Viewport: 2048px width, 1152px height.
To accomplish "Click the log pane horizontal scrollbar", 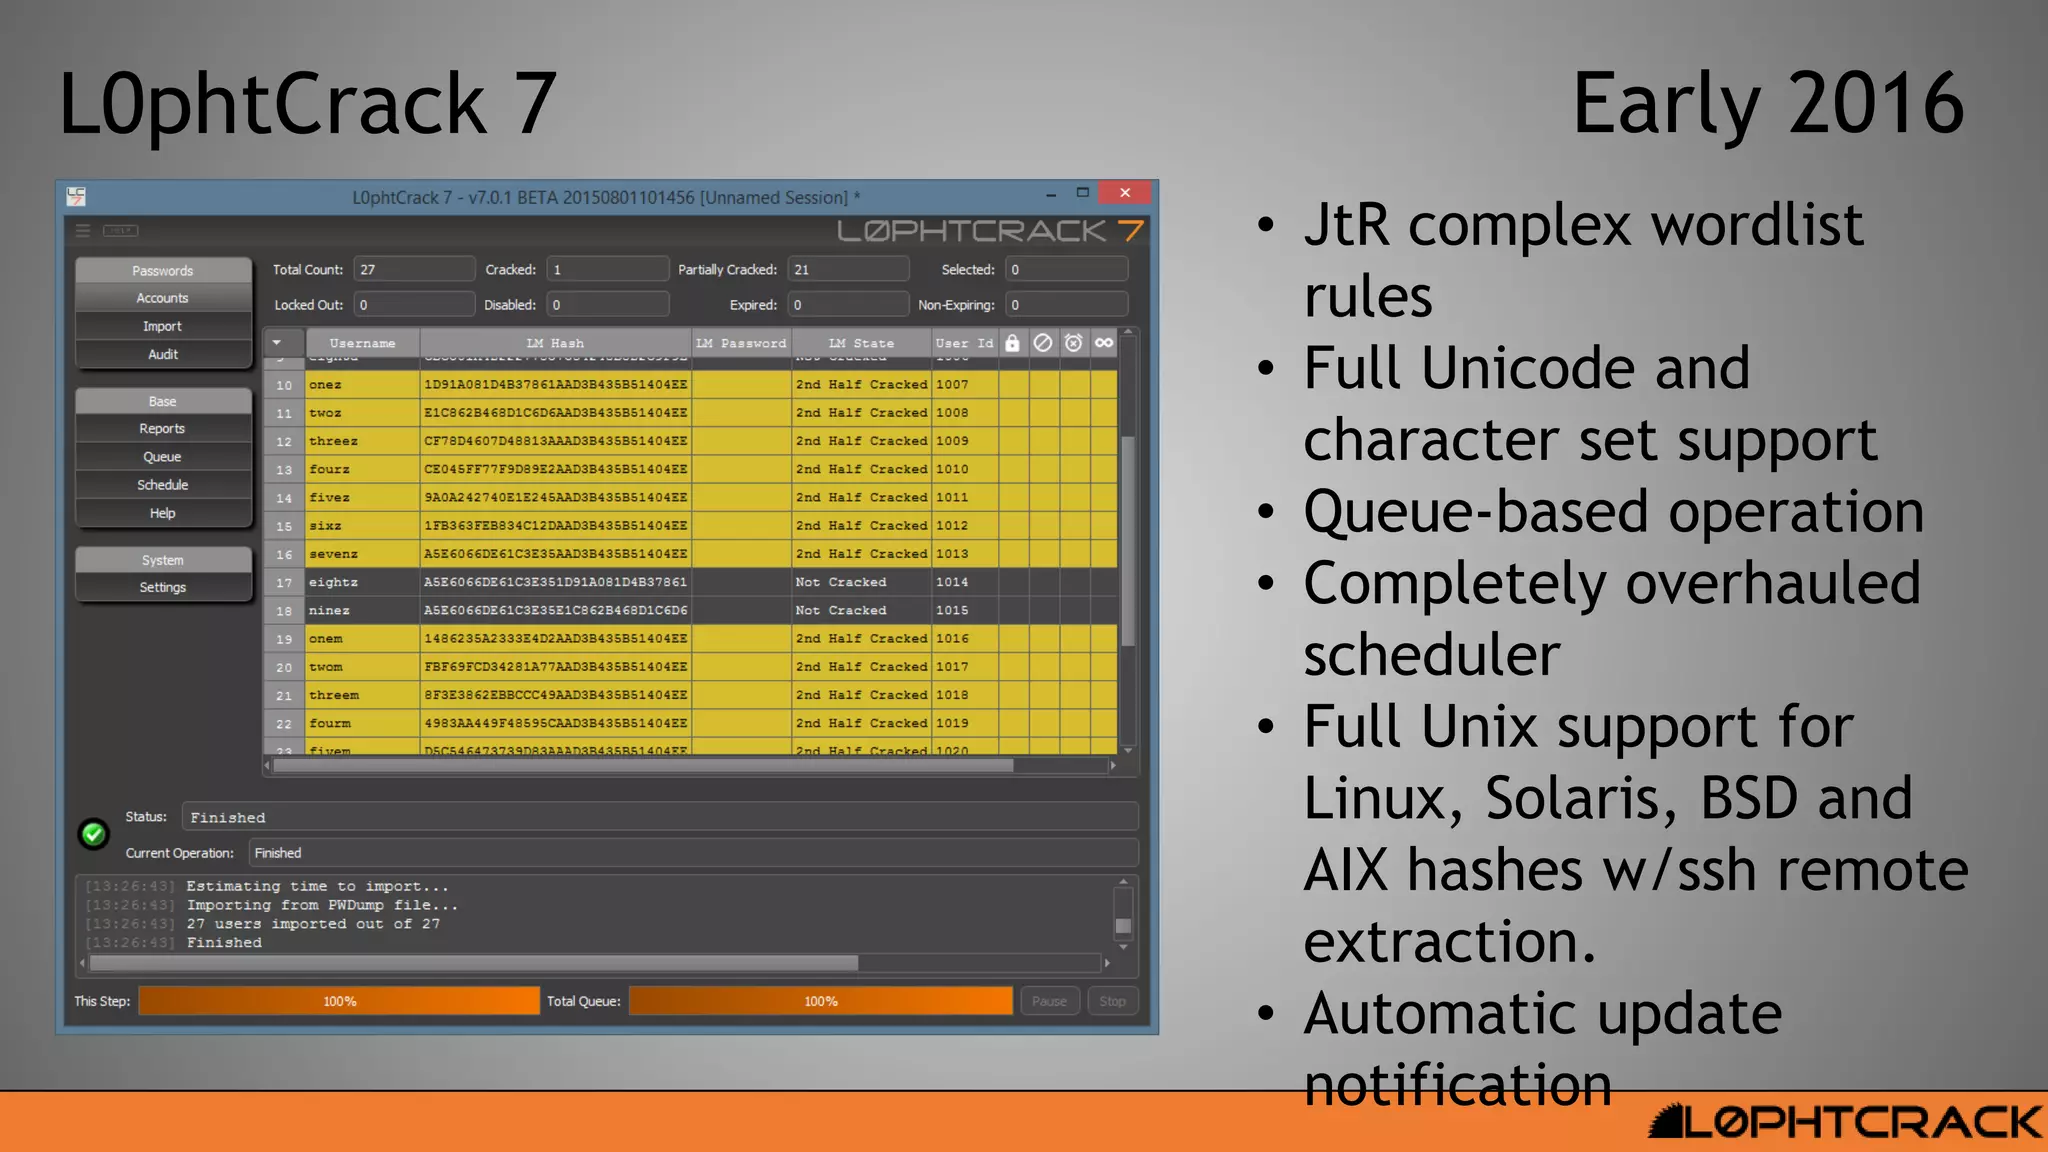I will pos(473,962).
